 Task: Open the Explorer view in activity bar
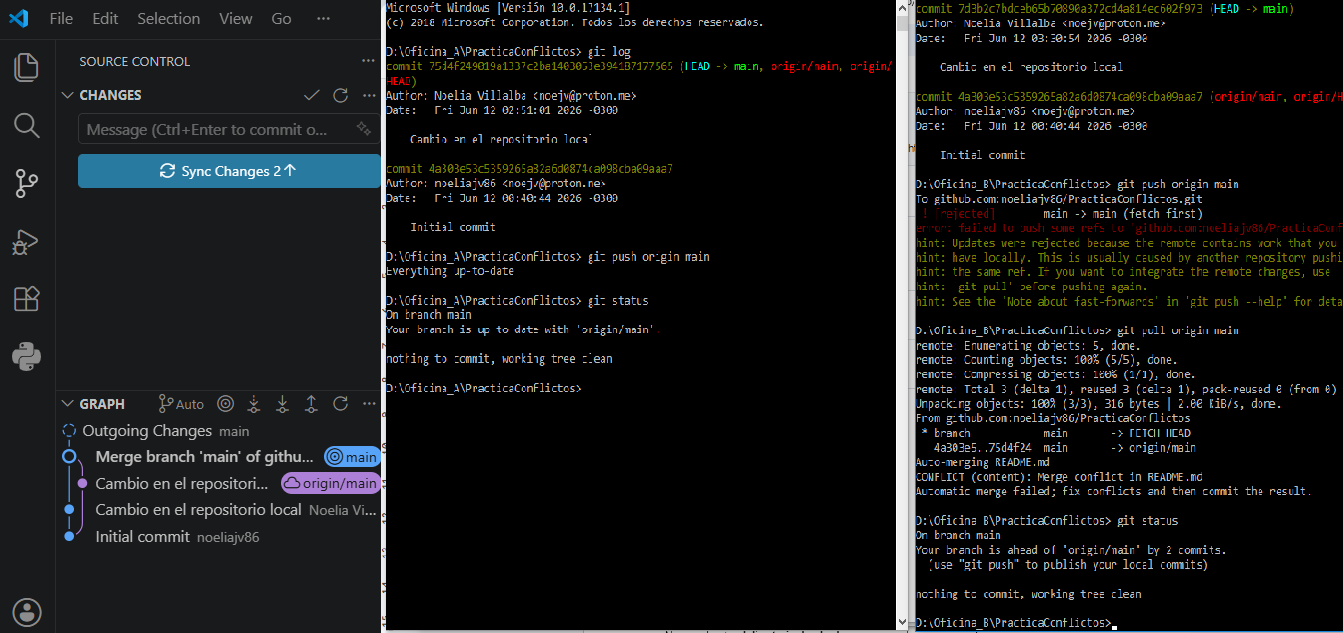(27, 67)
